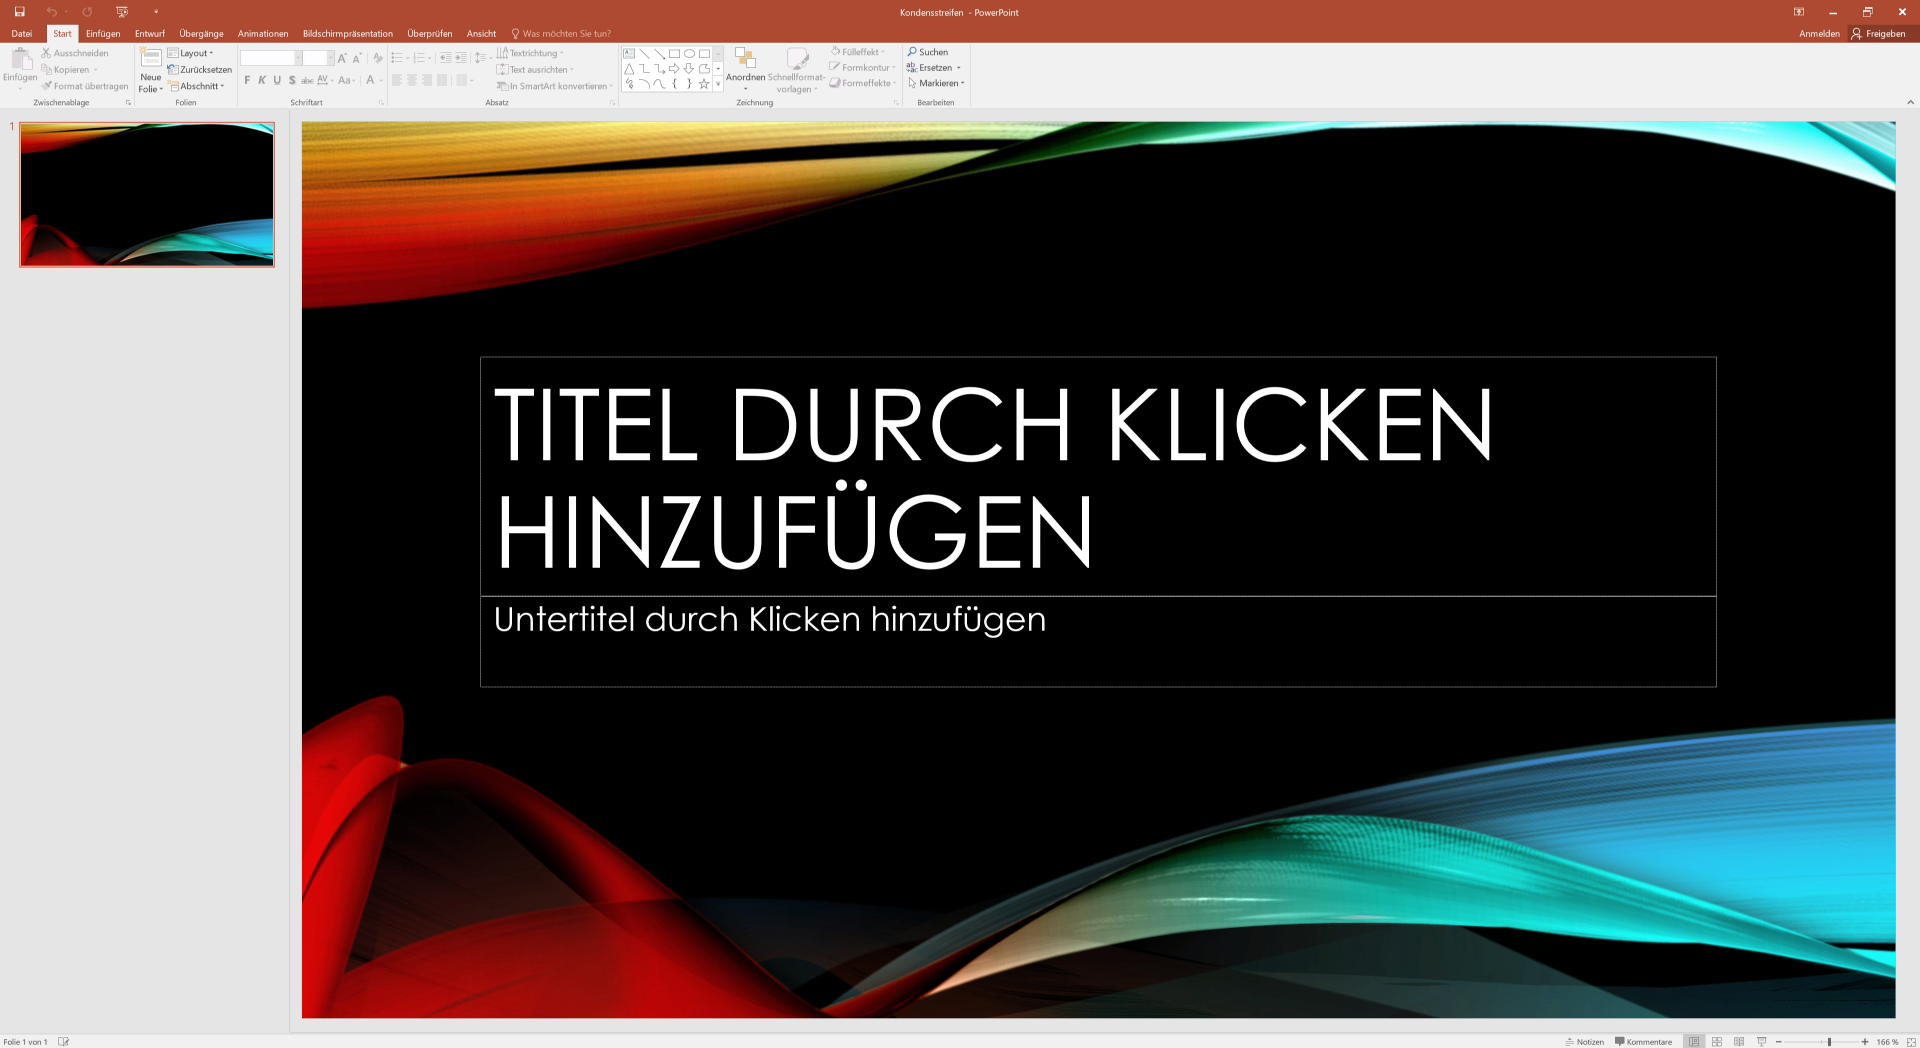
Task: Create a new slide with Neue Folie icon
Action: 151,59
